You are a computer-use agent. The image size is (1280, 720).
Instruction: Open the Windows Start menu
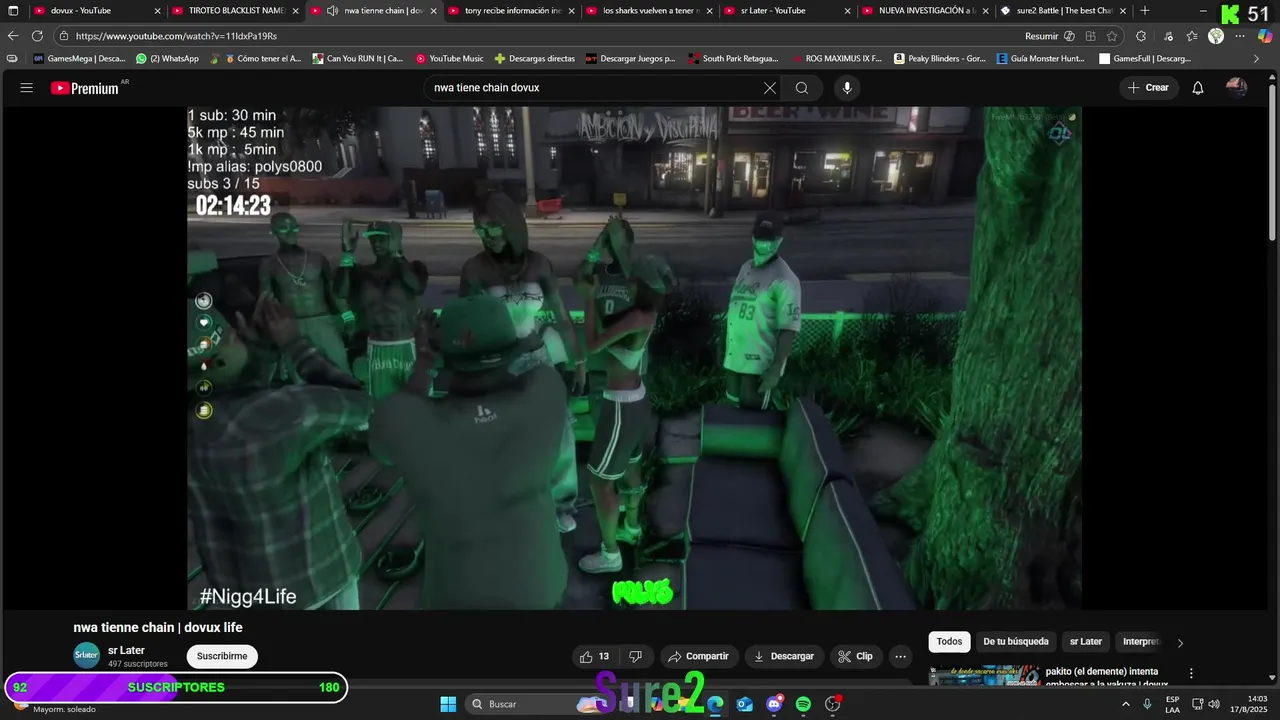pos(448,704)
